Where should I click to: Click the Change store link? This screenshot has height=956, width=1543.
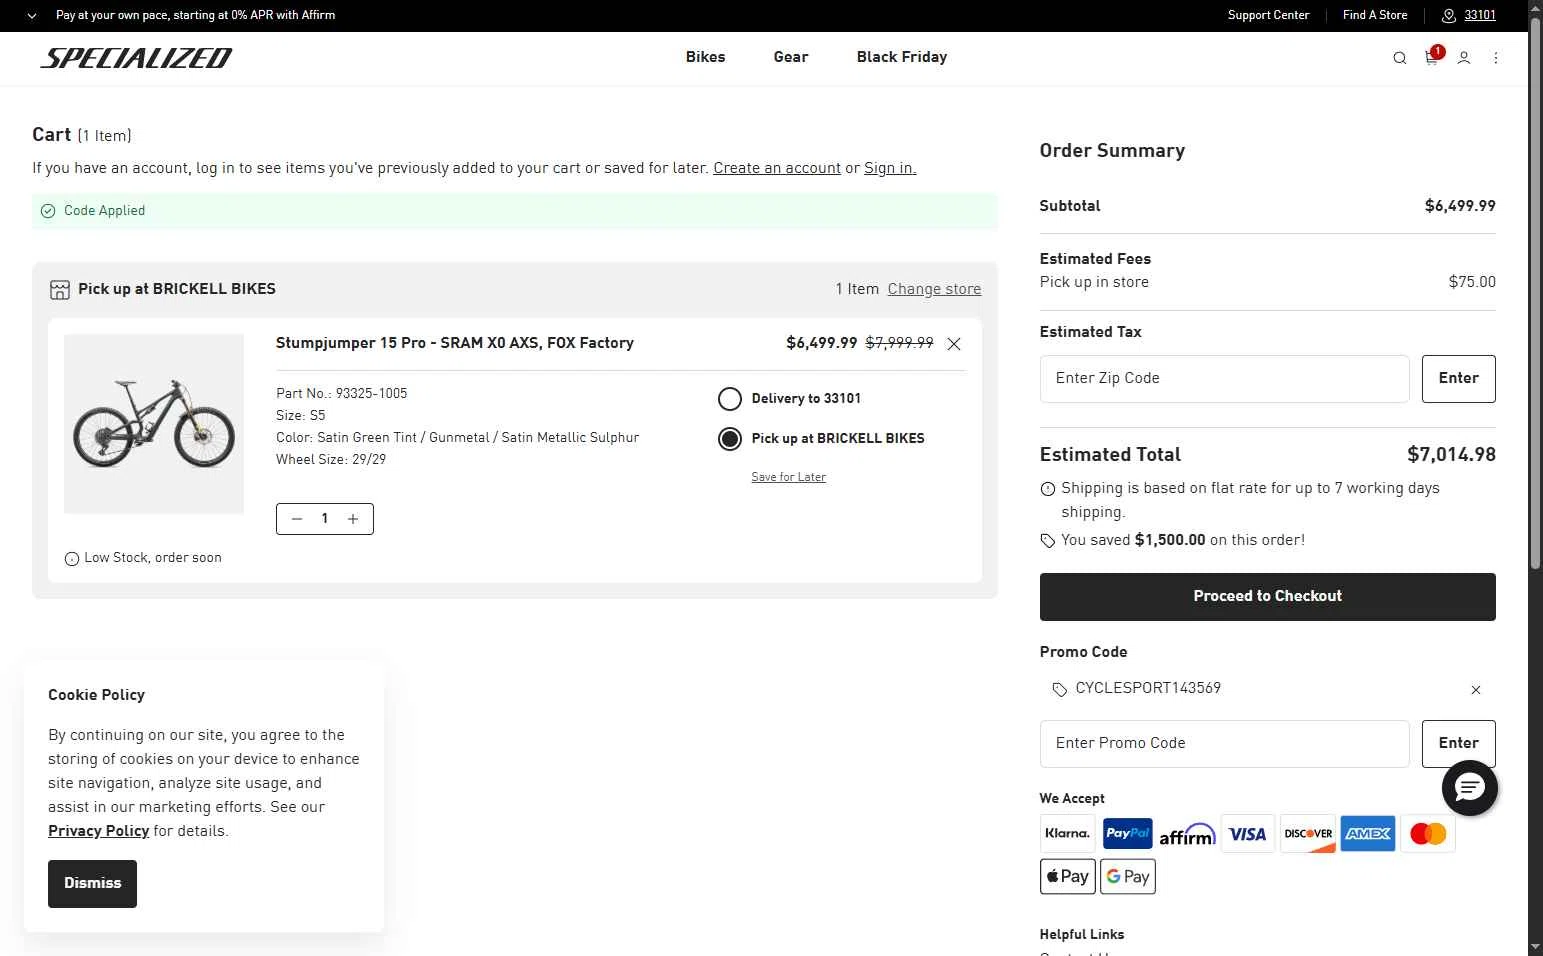point(934,289)
